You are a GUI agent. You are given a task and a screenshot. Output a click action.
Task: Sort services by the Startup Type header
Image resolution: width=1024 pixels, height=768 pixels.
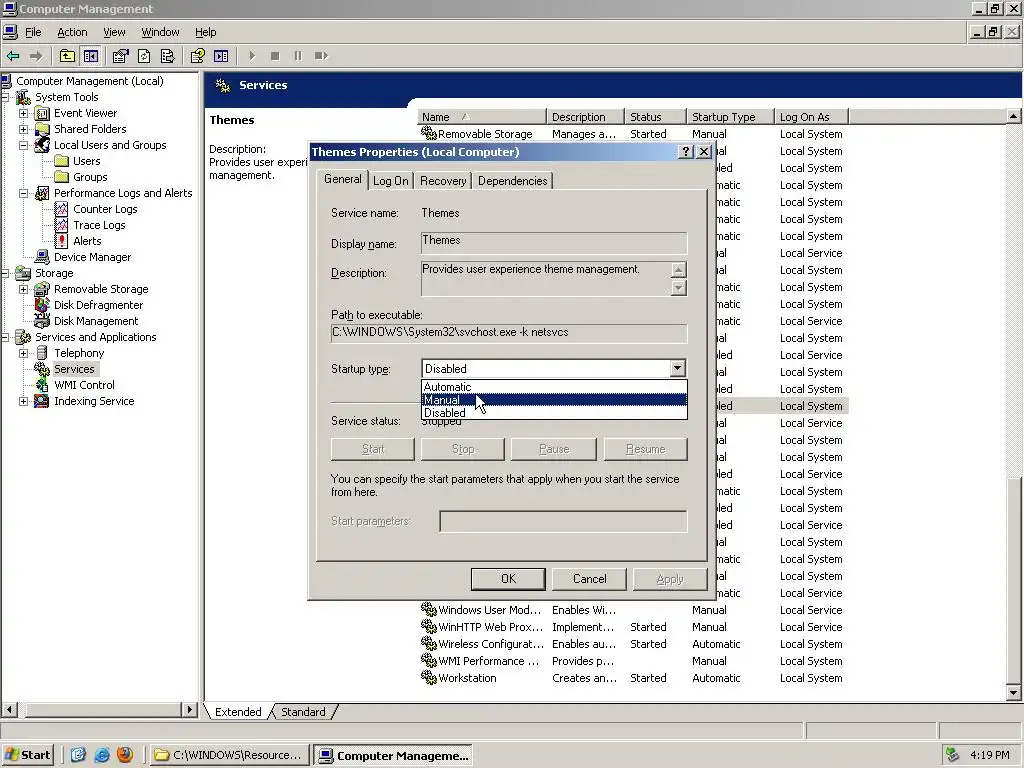pos(730,117)
